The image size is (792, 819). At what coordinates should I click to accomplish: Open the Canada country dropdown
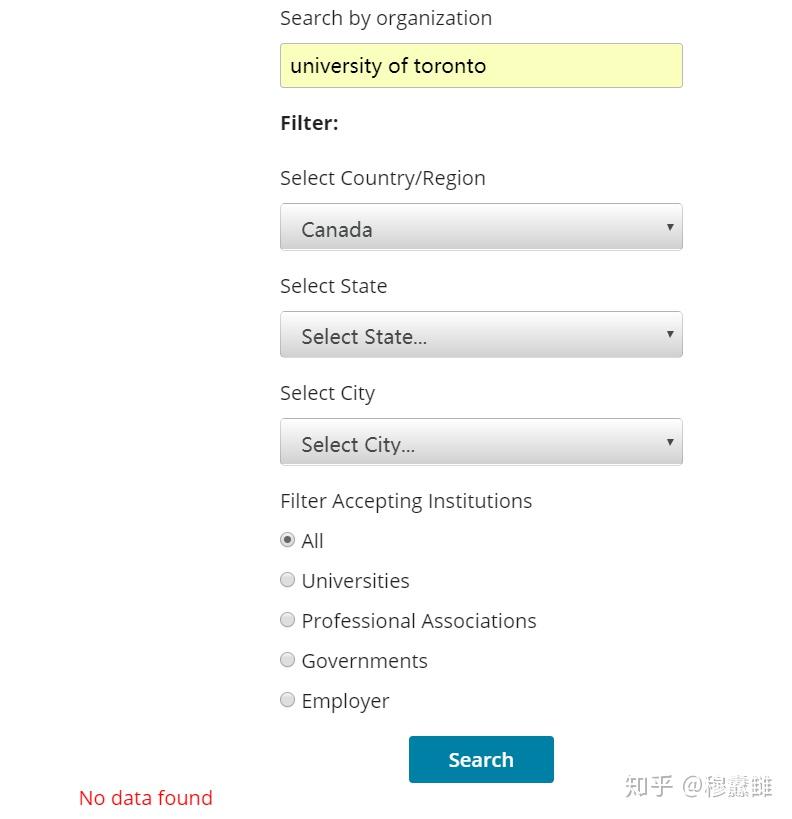click(x=480, y=227)
